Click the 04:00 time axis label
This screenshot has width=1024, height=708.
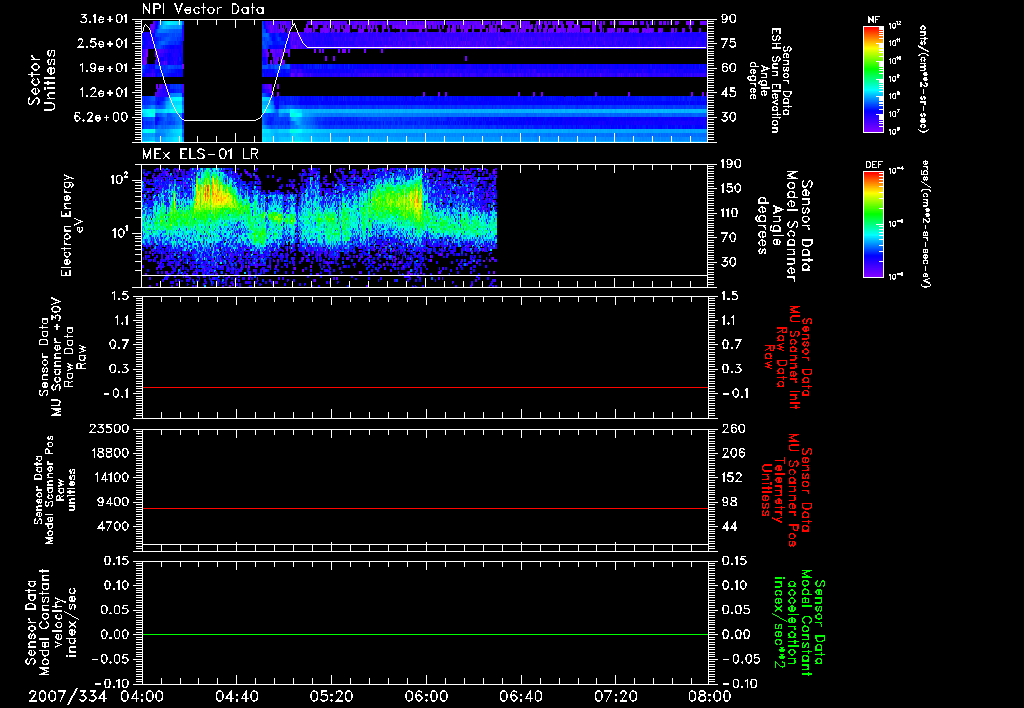click(142, 696)
